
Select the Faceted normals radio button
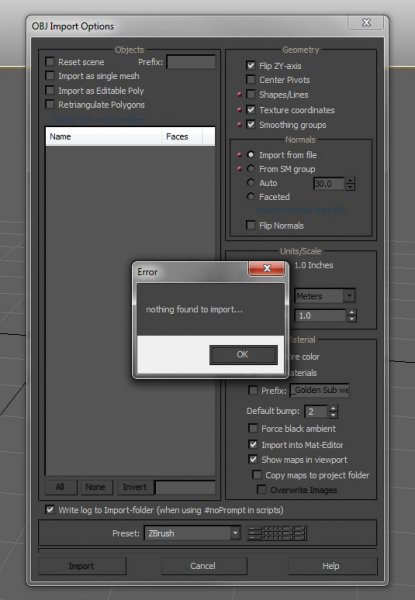pos(251,196)
